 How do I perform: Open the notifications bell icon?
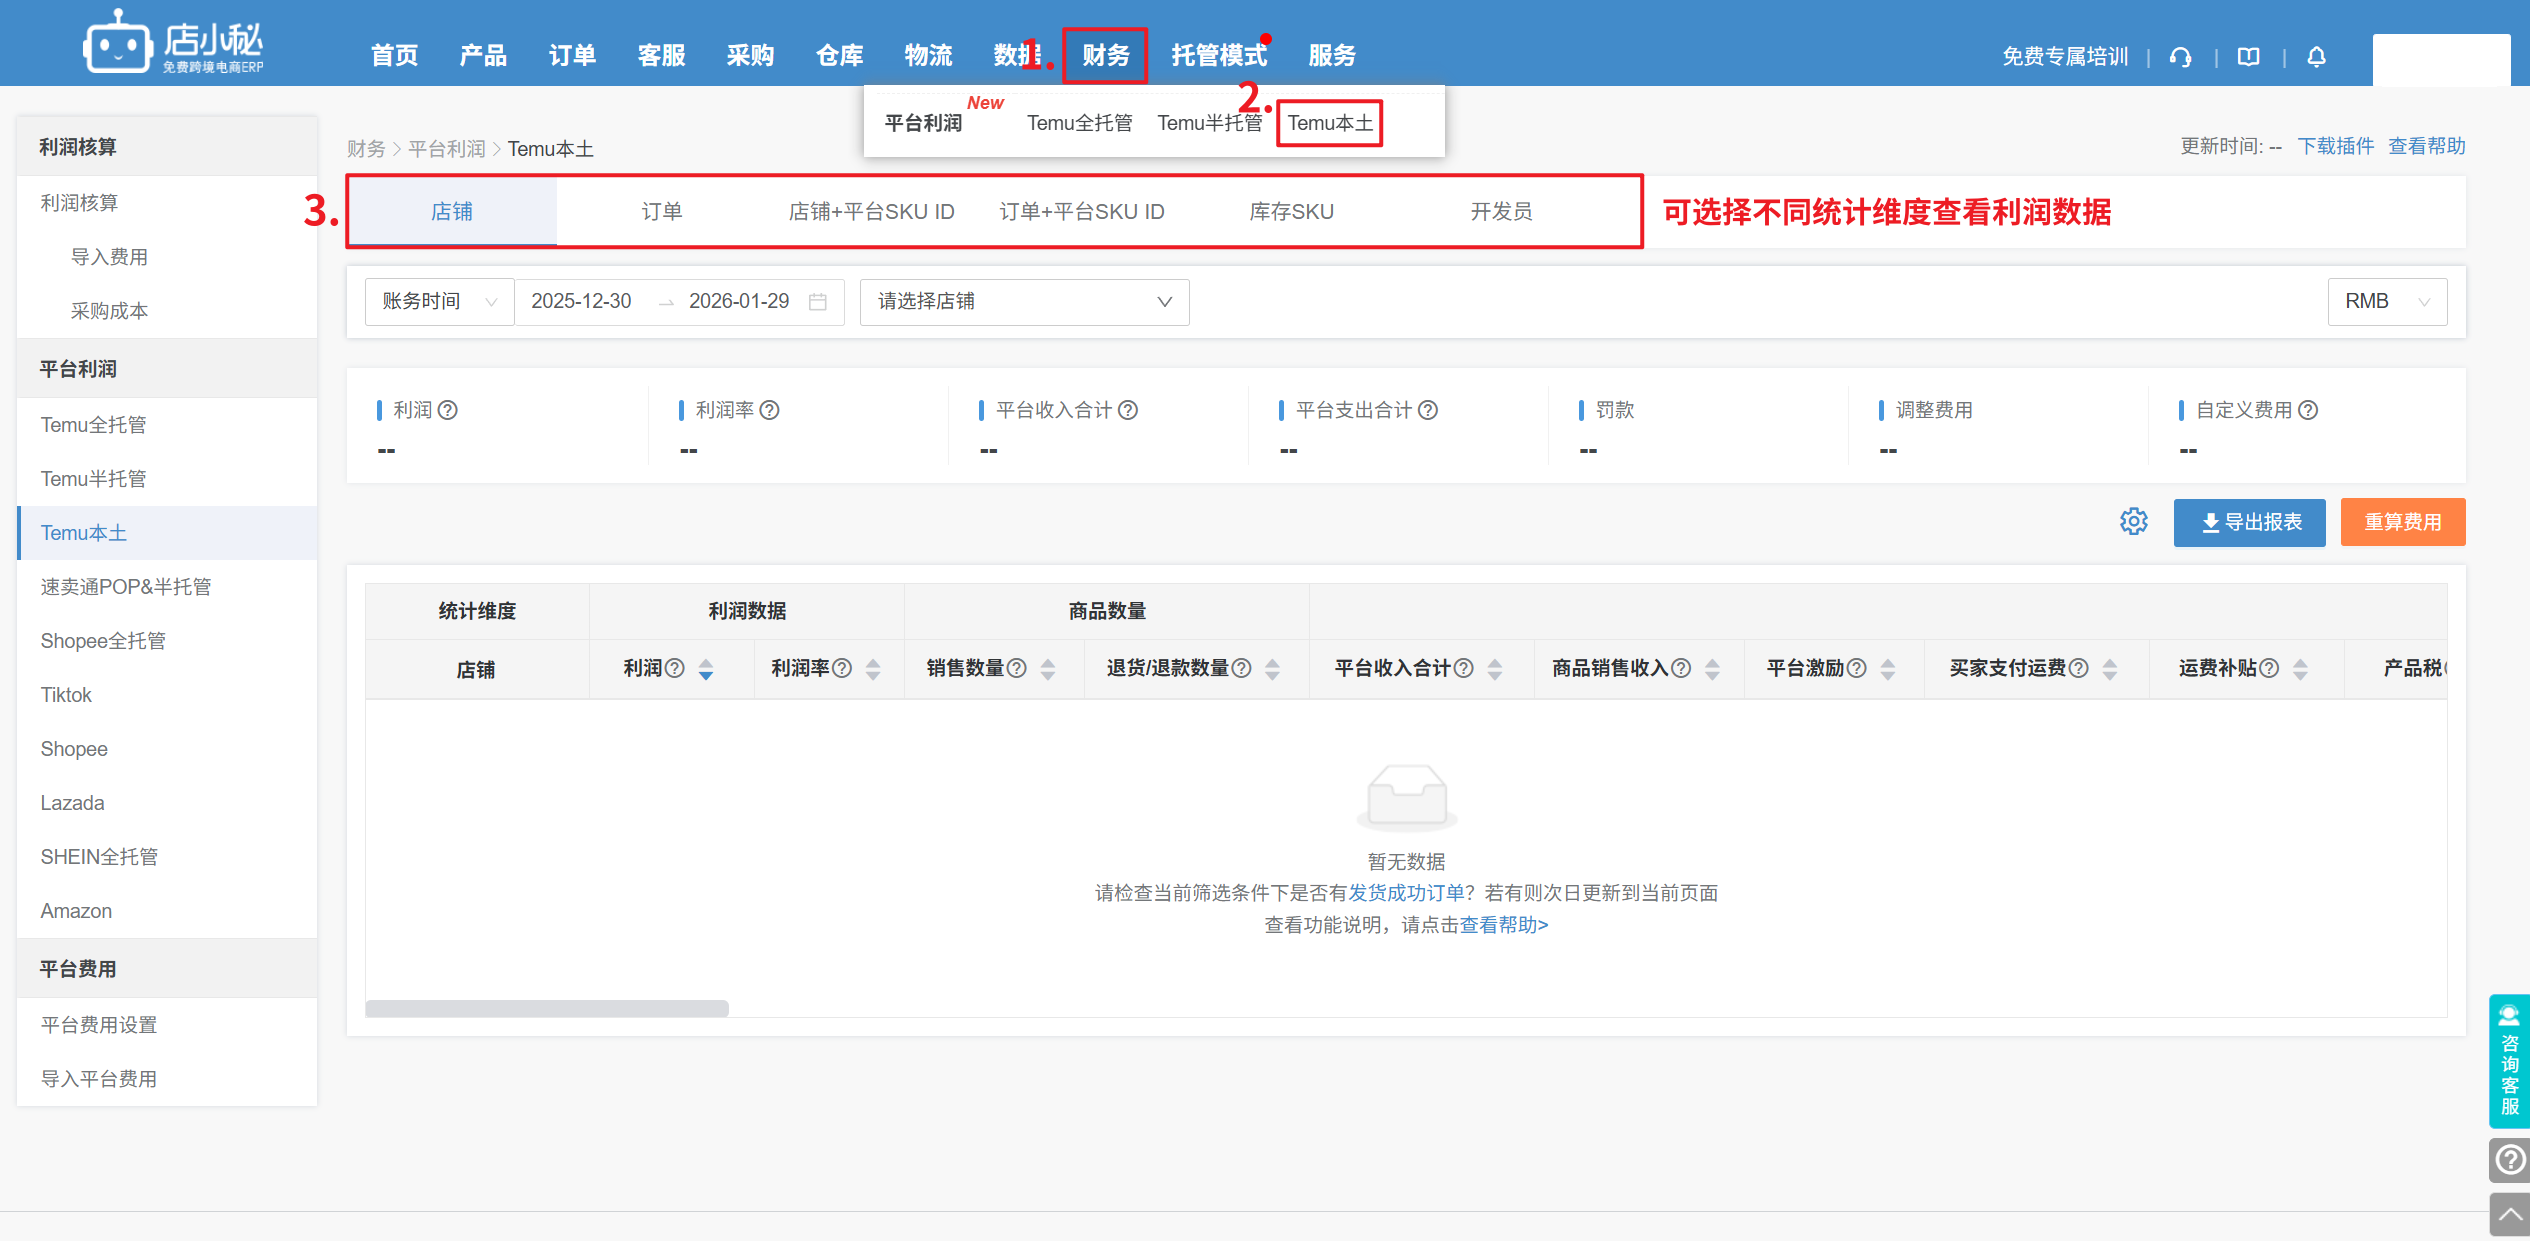tap(2317, 57)
